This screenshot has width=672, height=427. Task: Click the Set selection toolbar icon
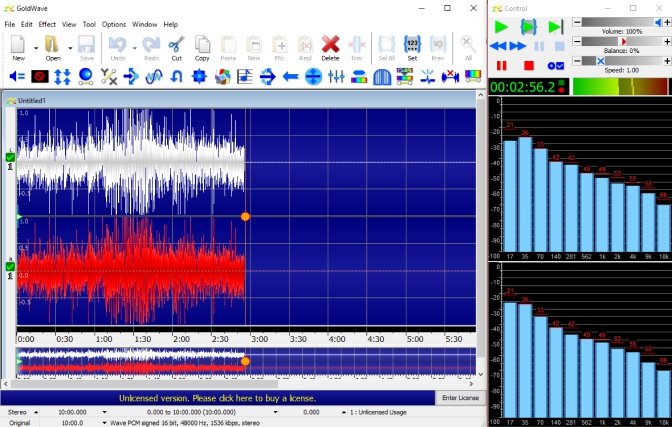[x=412, y=45]
